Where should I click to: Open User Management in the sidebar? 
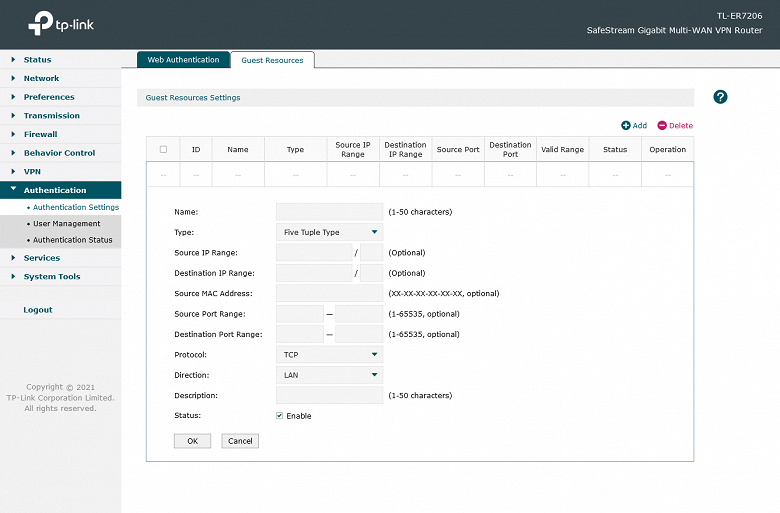[66, 224]
